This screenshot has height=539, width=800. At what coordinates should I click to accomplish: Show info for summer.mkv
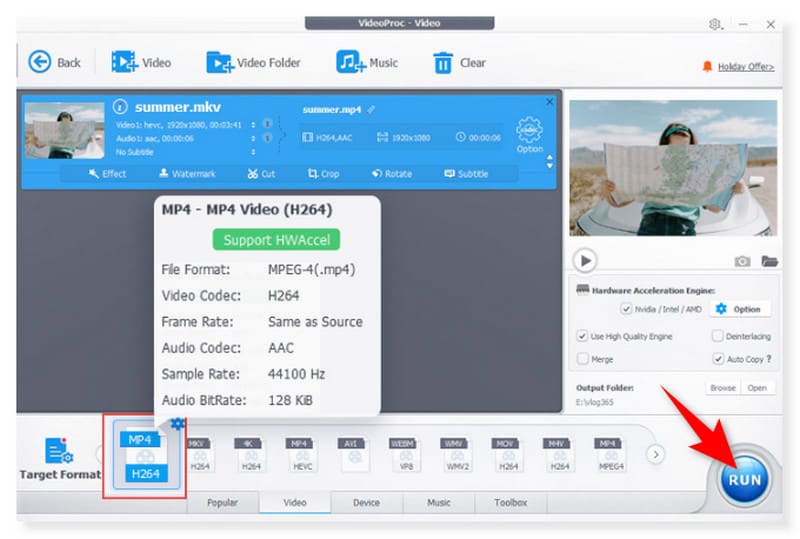coord(120,107)
